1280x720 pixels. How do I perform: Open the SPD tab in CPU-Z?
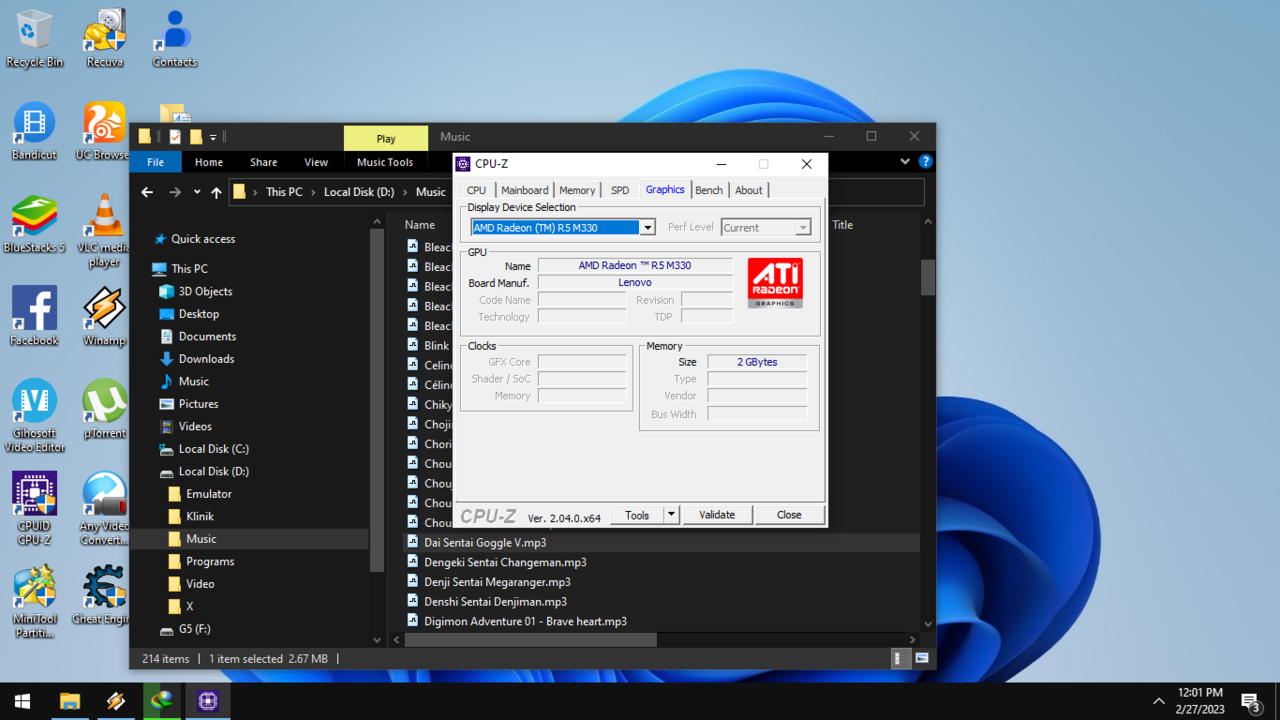click(620, 190)
